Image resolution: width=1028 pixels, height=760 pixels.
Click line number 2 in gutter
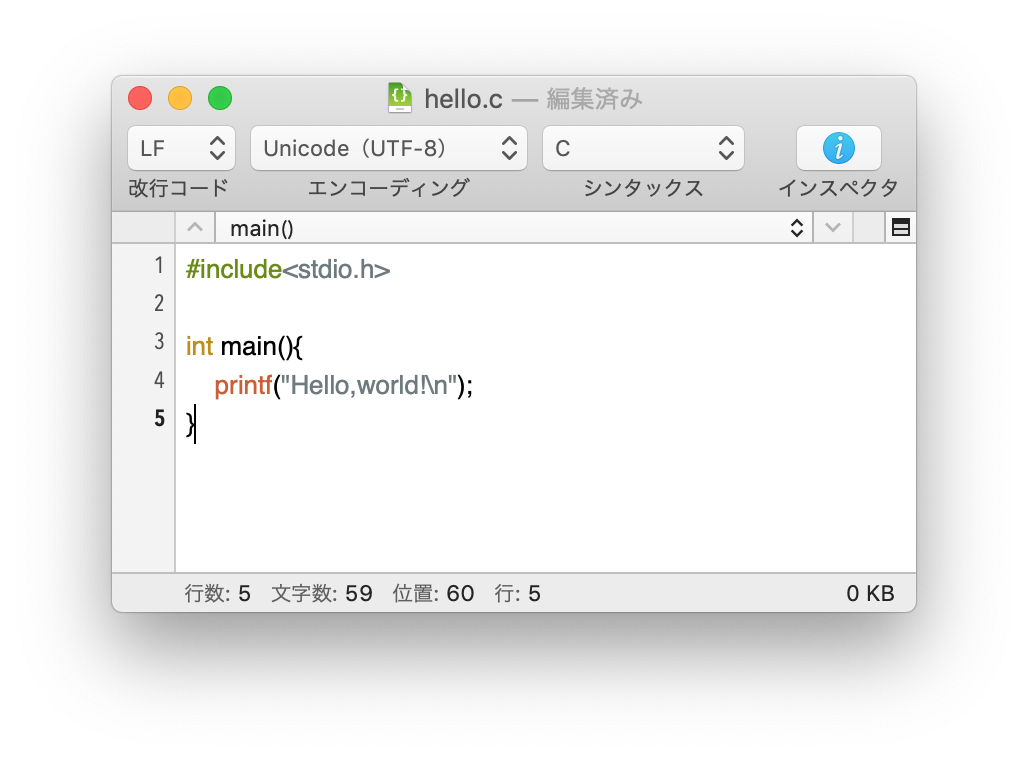159,304
